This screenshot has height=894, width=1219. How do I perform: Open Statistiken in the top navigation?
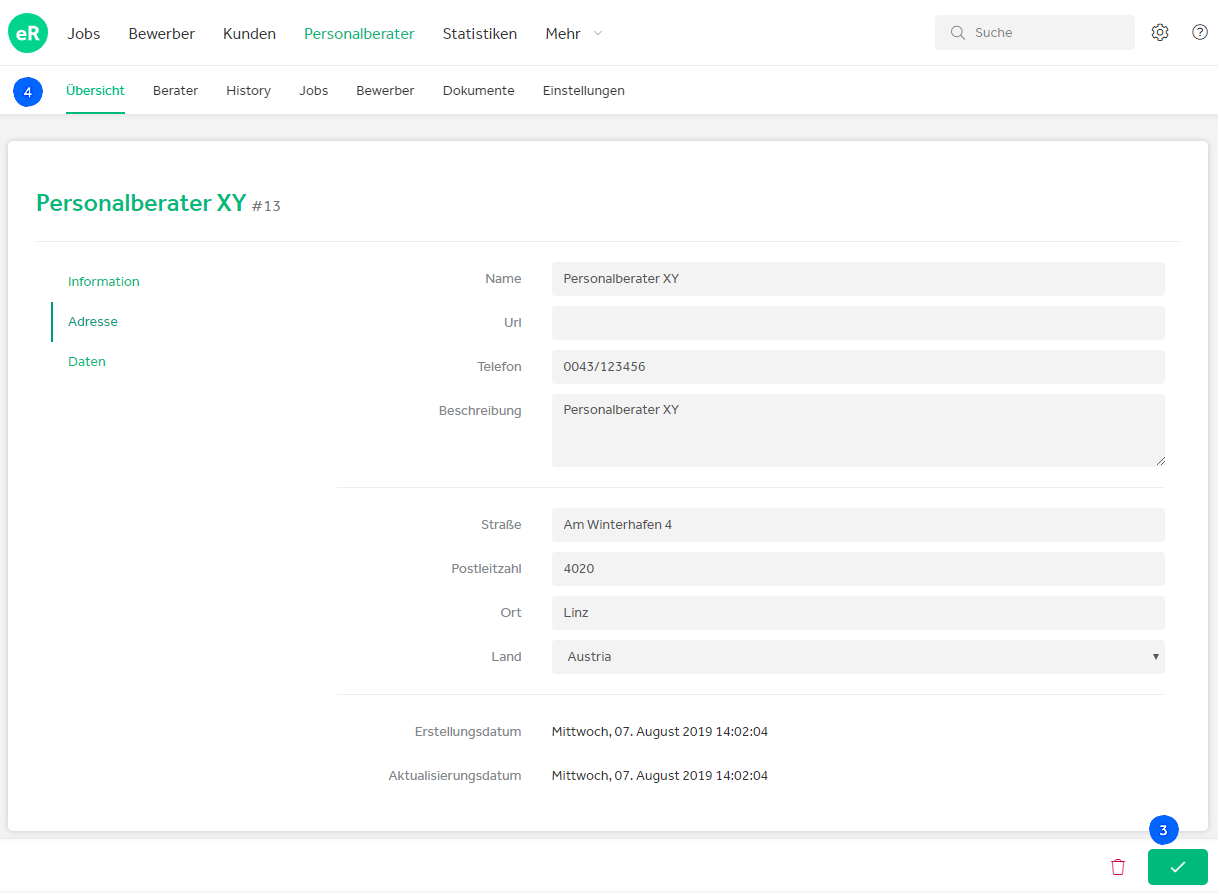(480, 33)
